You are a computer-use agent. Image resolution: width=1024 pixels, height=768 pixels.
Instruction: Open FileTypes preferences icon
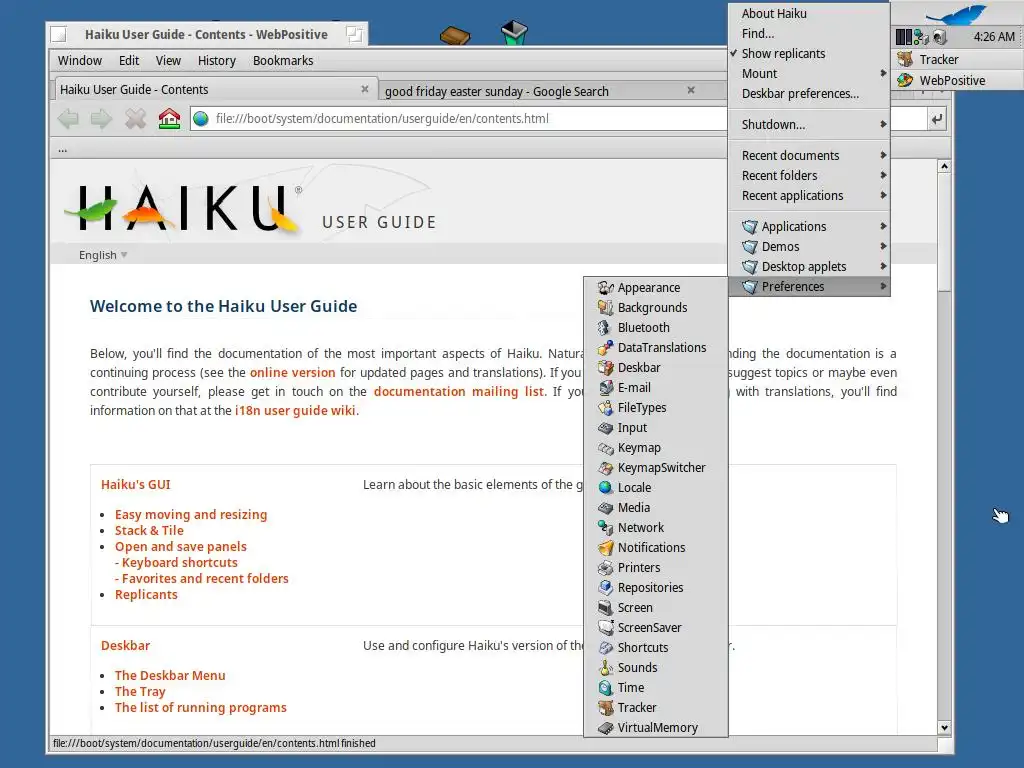(x=606, y=408)
